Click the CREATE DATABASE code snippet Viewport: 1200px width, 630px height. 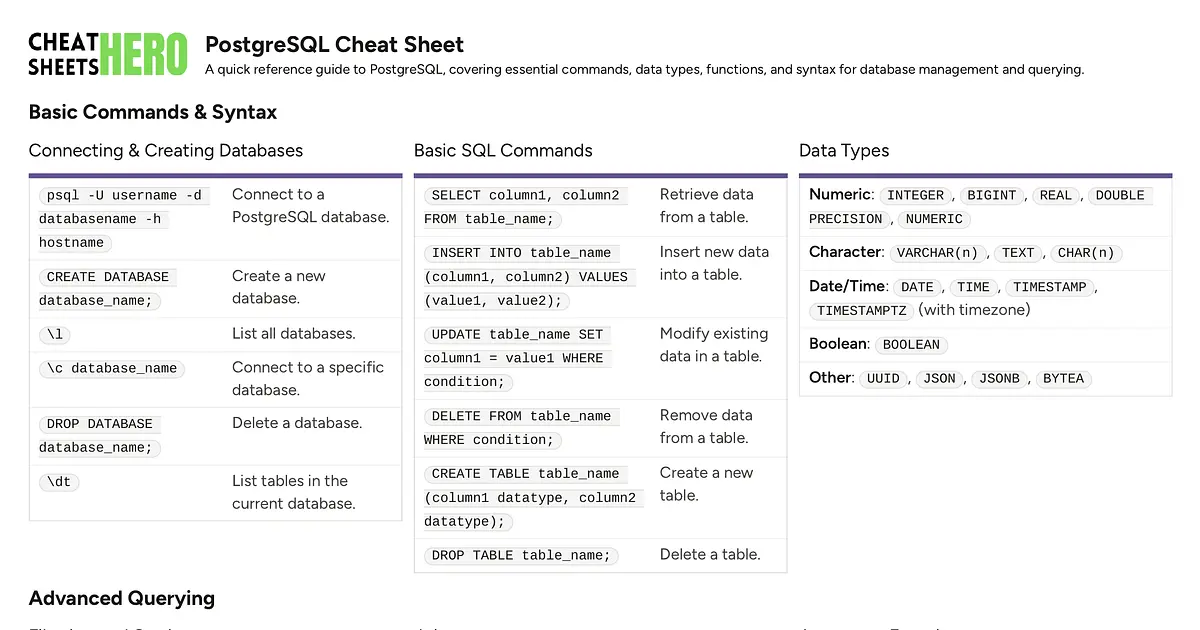click(x=108, y=277)
